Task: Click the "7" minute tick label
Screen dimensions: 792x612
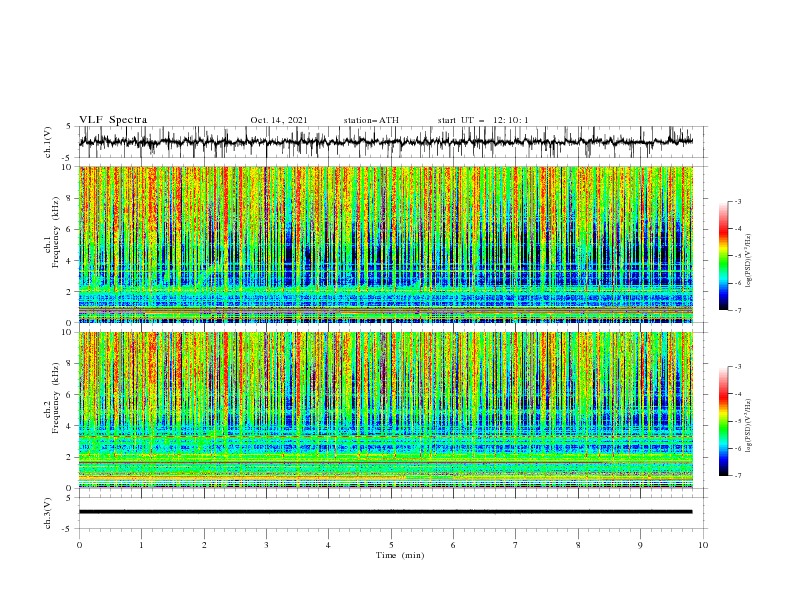Action: click(516, 545)
